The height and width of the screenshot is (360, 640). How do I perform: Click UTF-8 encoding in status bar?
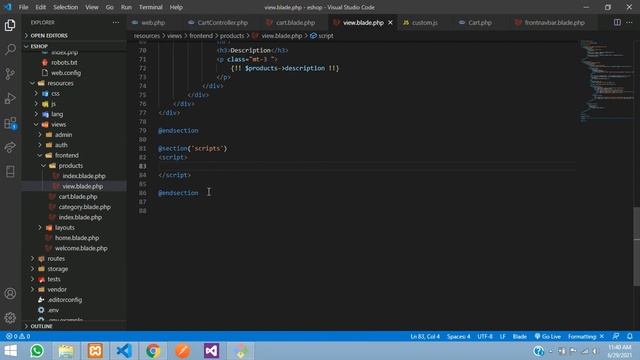[485, 336]
